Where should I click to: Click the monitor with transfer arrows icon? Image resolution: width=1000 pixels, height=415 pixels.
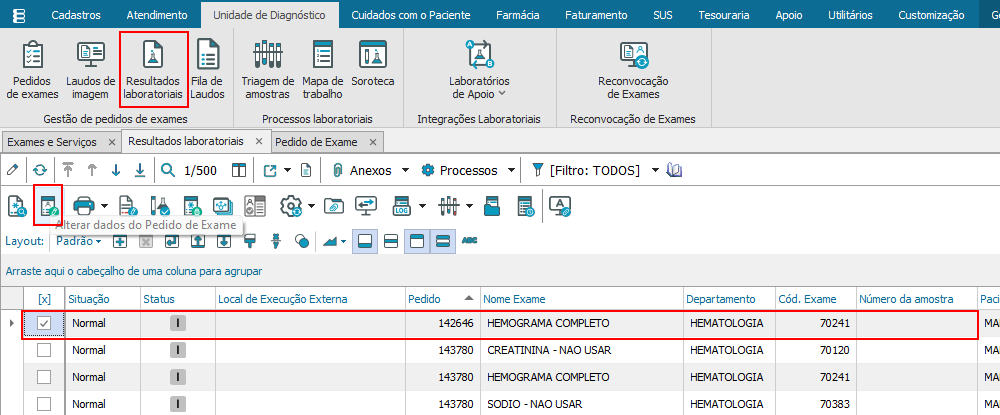tap(366, 205)
